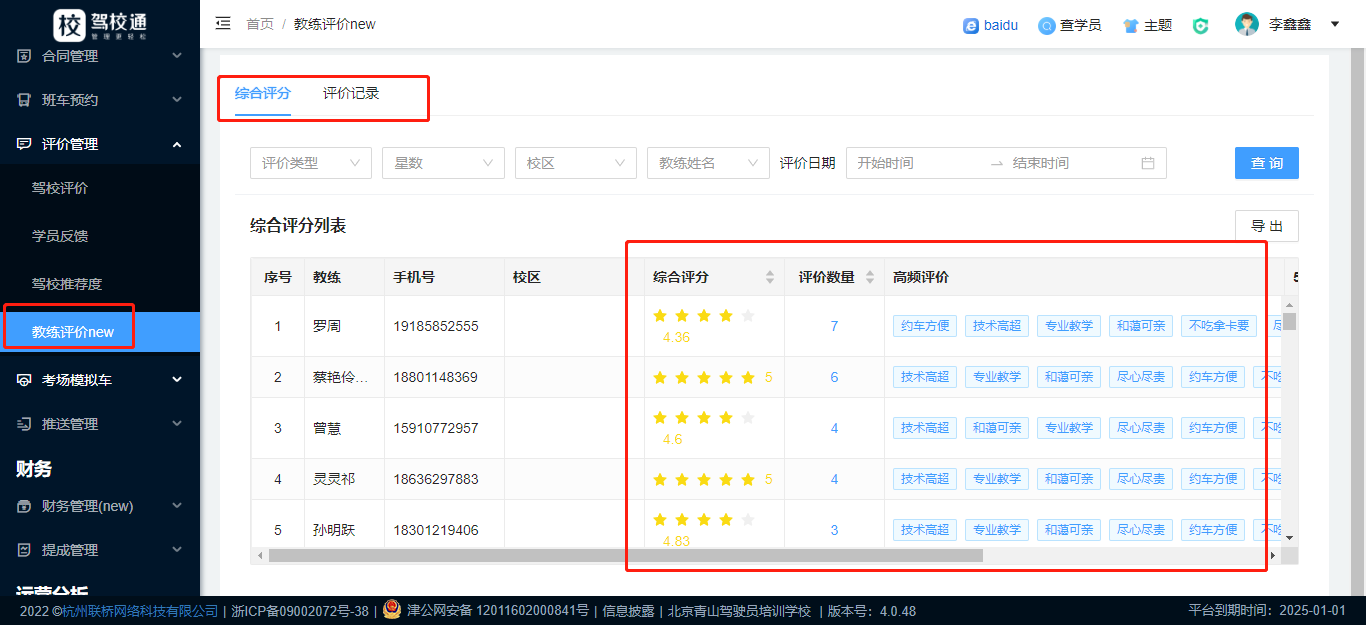
Task: Open the 主题 theme shirt icon
Action: tap(1131, 25)
